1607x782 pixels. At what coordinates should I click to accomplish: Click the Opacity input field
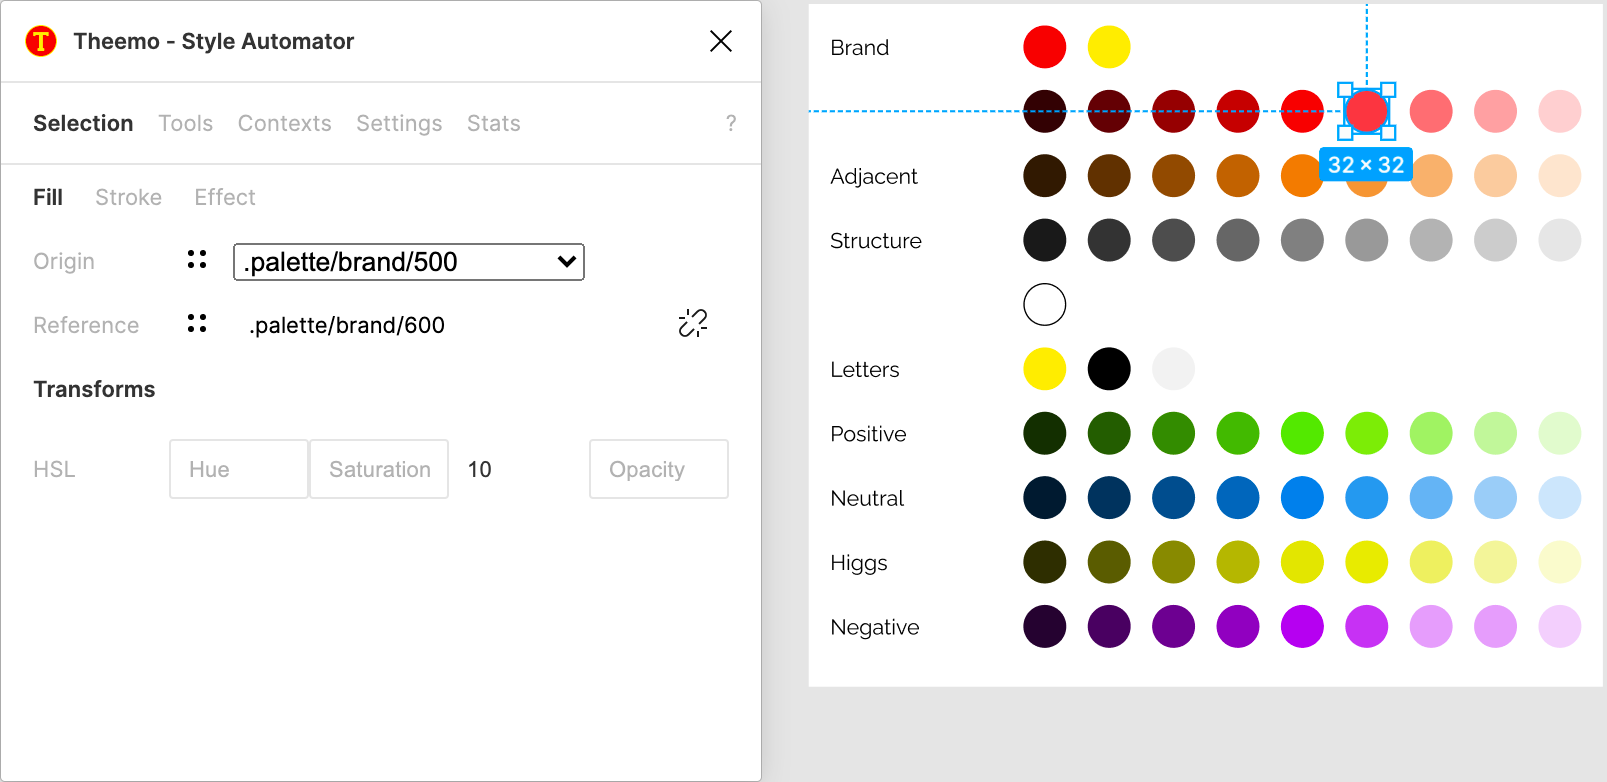pos(658,469)
